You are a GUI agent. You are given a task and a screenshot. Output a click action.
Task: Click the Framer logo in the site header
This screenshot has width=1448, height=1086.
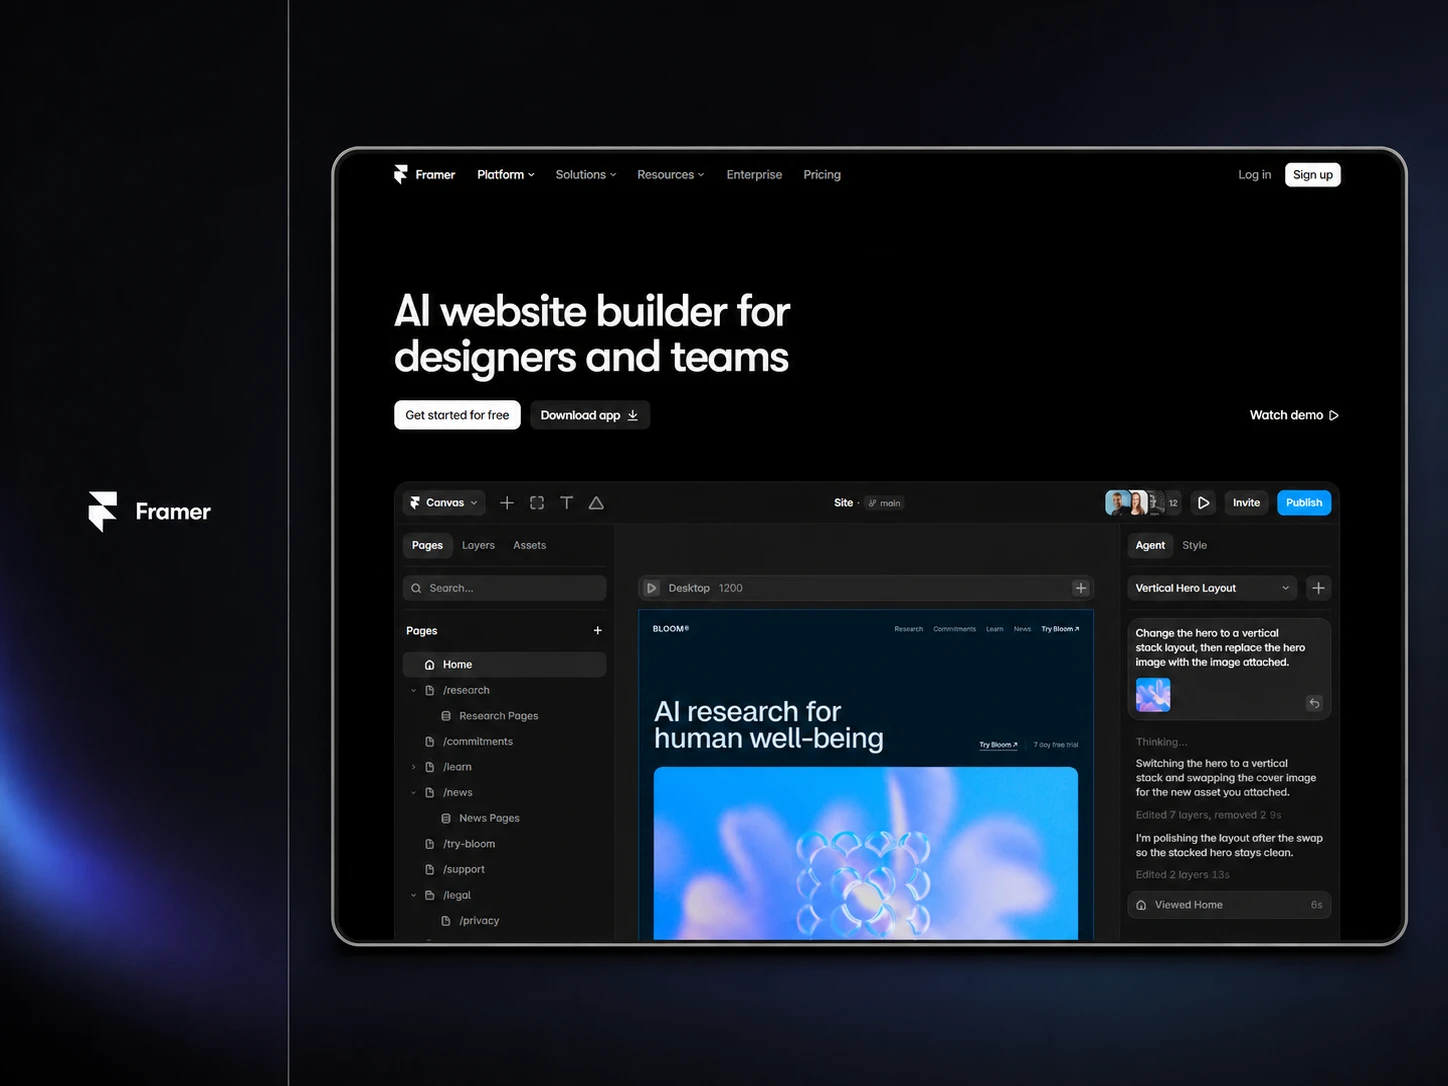424,175
